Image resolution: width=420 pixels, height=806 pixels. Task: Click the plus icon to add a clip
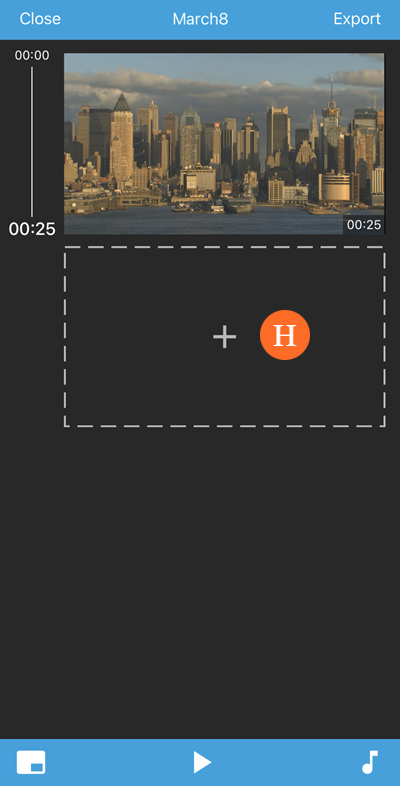225,337
